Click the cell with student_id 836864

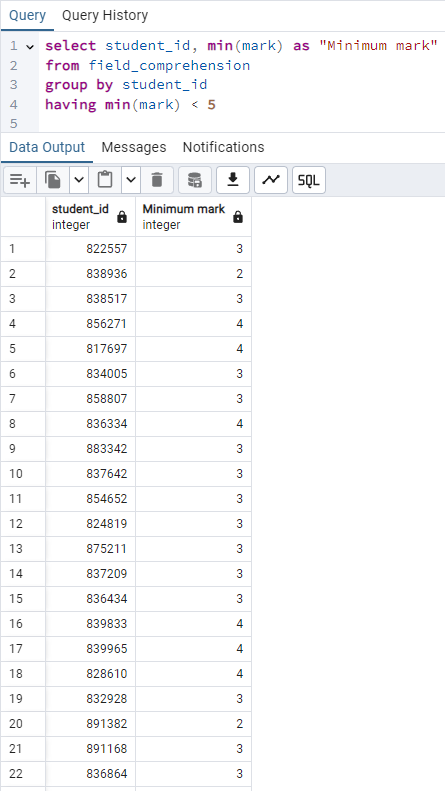[x=90, y=774]
